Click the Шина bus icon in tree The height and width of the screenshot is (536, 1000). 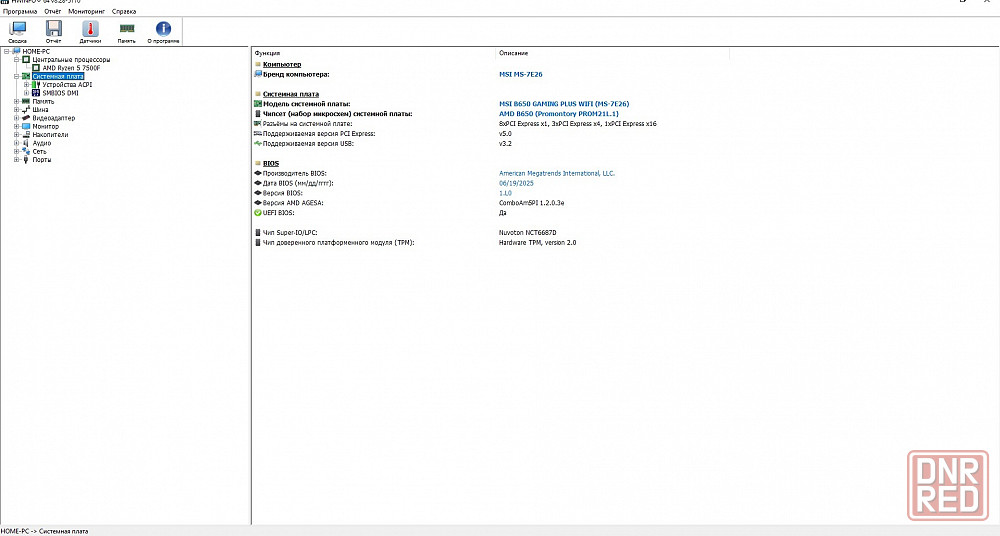[x=26, y=110]
